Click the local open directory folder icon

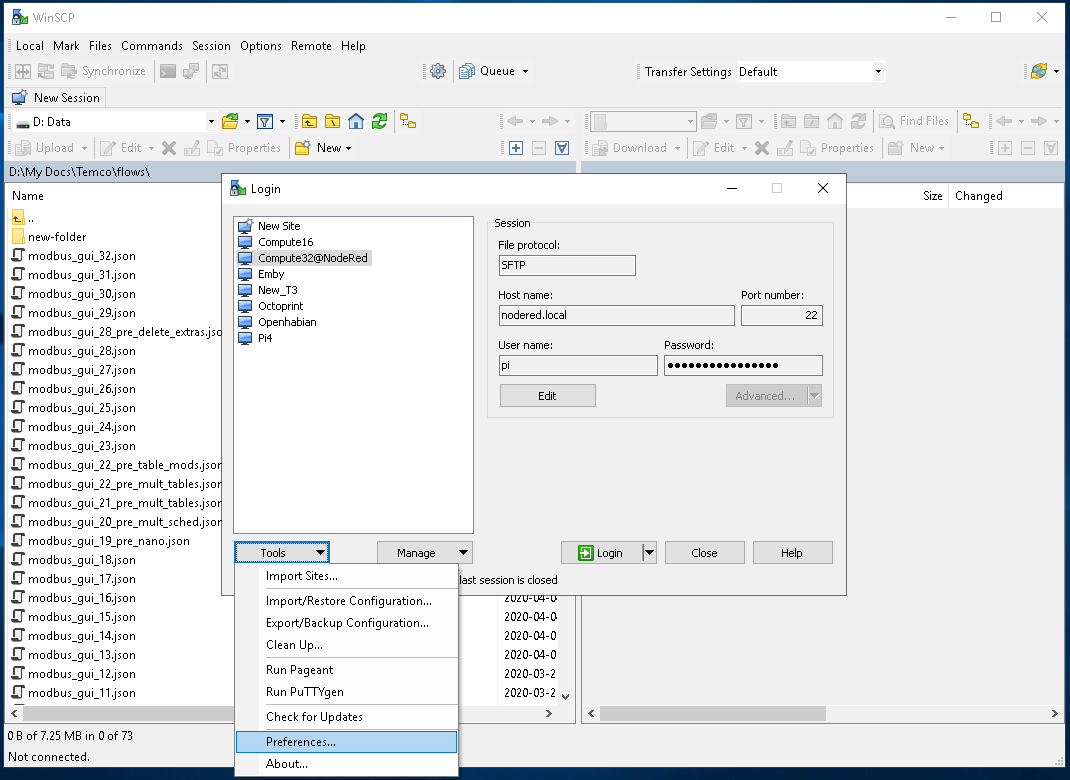[x=231, y=121]
